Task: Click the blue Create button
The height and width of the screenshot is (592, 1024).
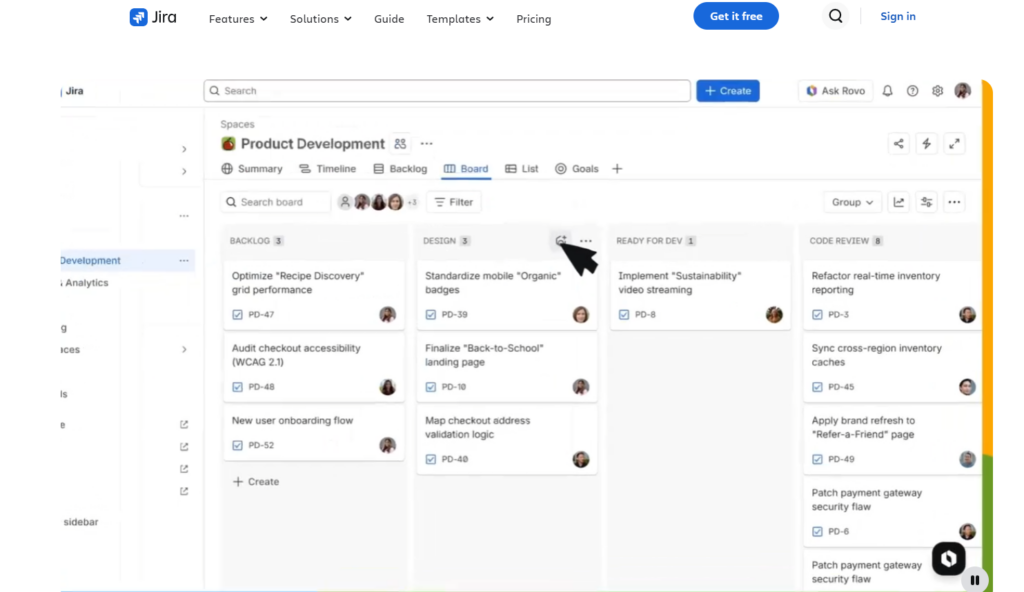Action: (728, 91)
